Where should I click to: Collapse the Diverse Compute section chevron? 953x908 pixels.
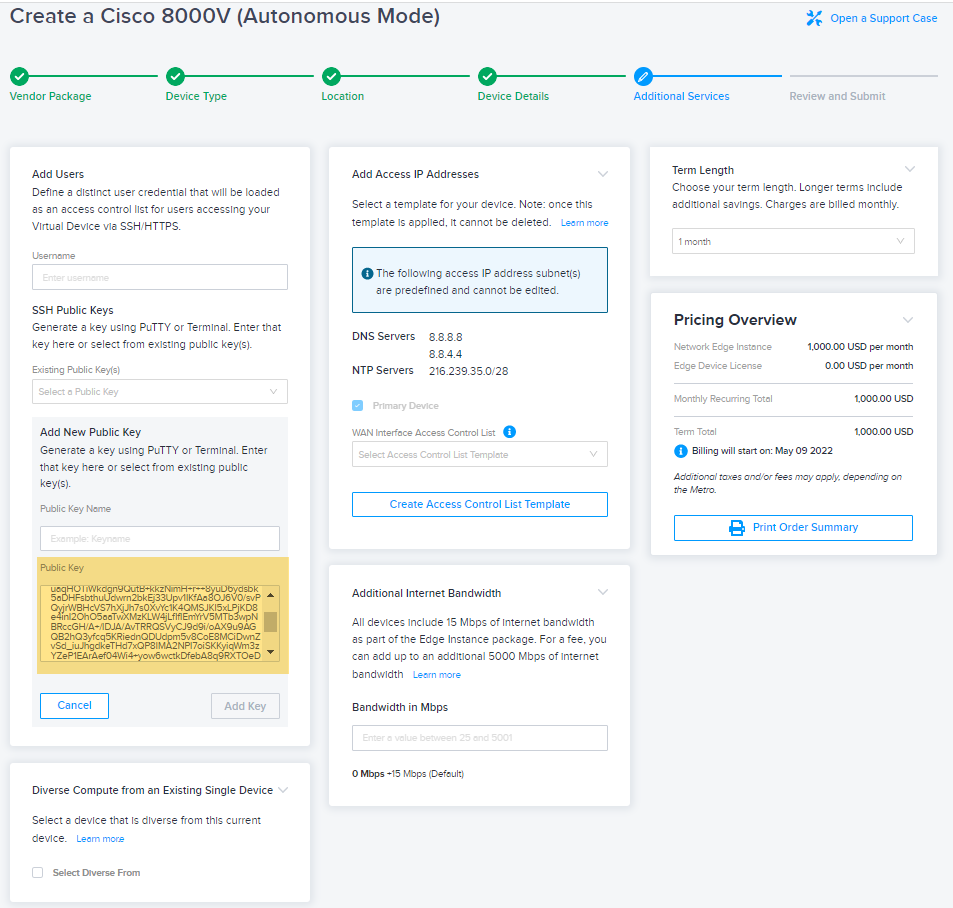coord(283,789)
